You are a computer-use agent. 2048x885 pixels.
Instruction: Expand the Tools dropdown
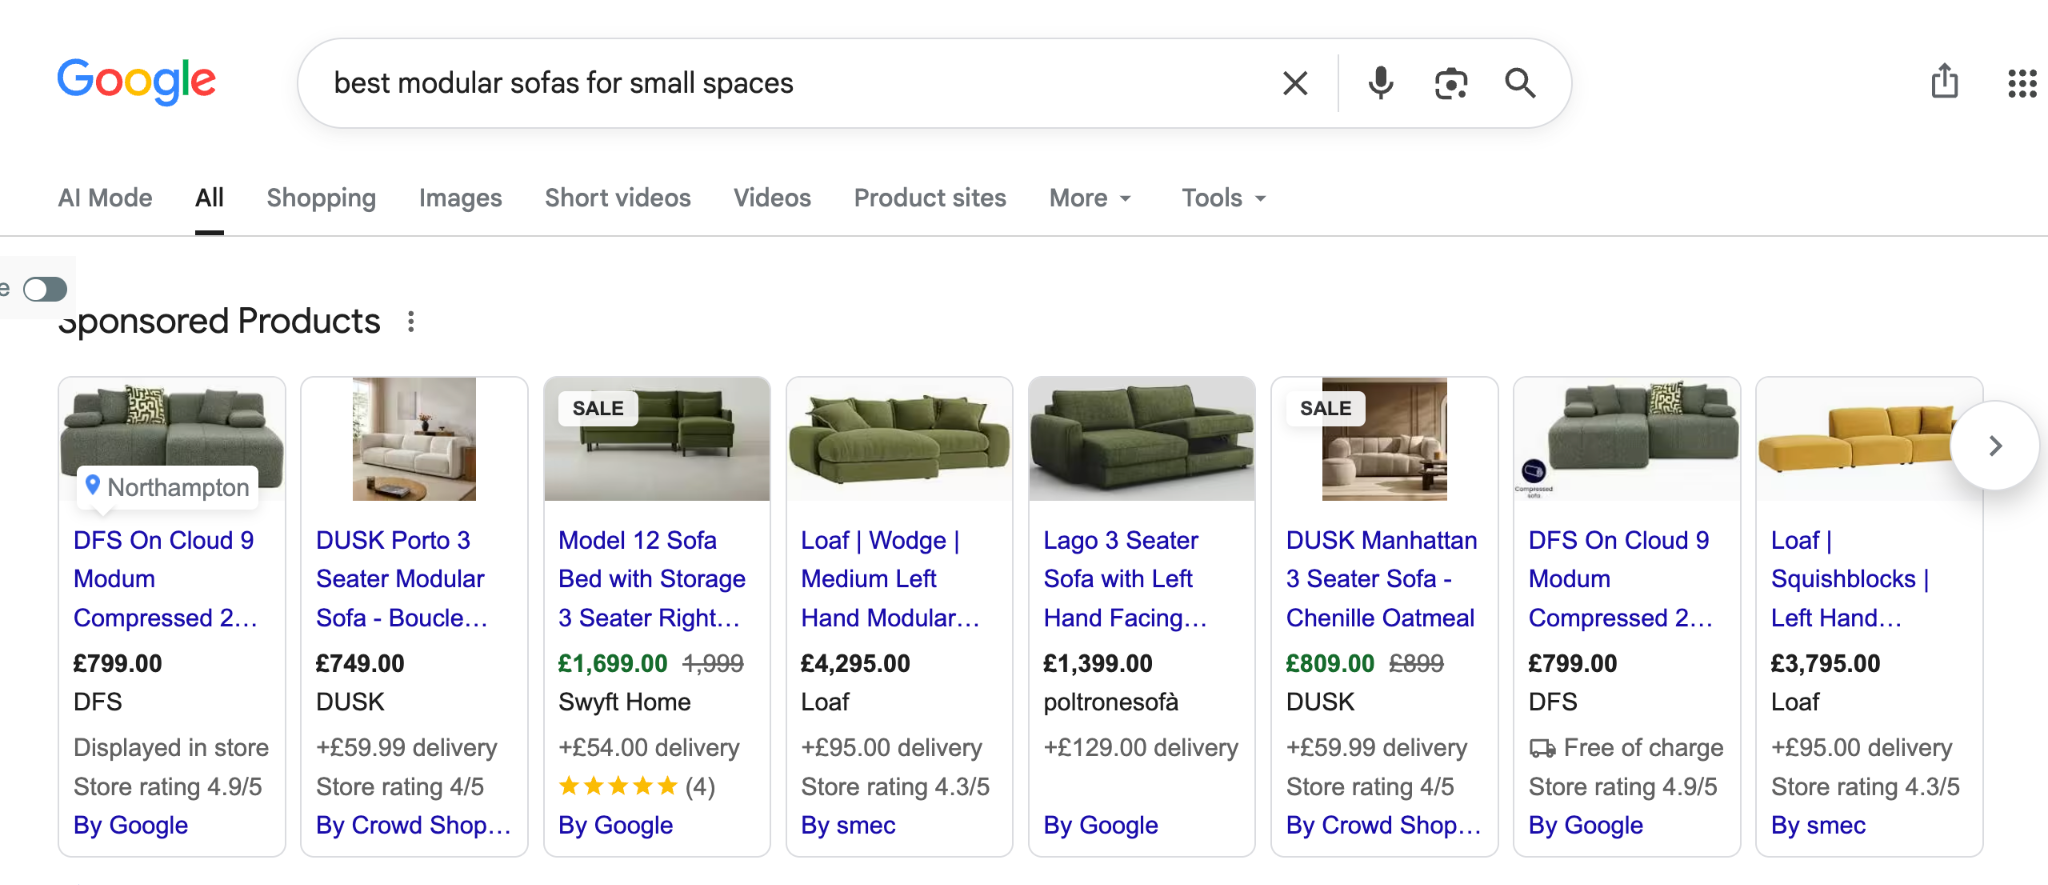tap(1224, 198)
